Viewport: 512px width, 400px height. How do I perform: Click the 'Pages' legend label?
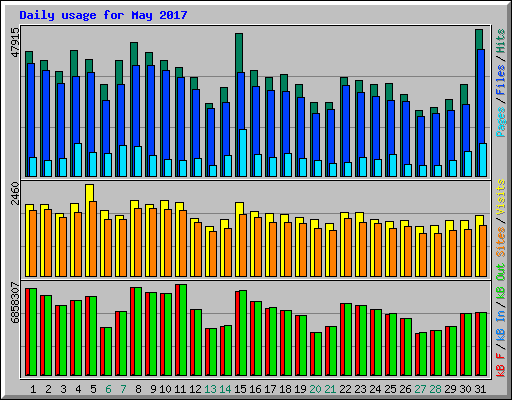[x=501, y=122]
